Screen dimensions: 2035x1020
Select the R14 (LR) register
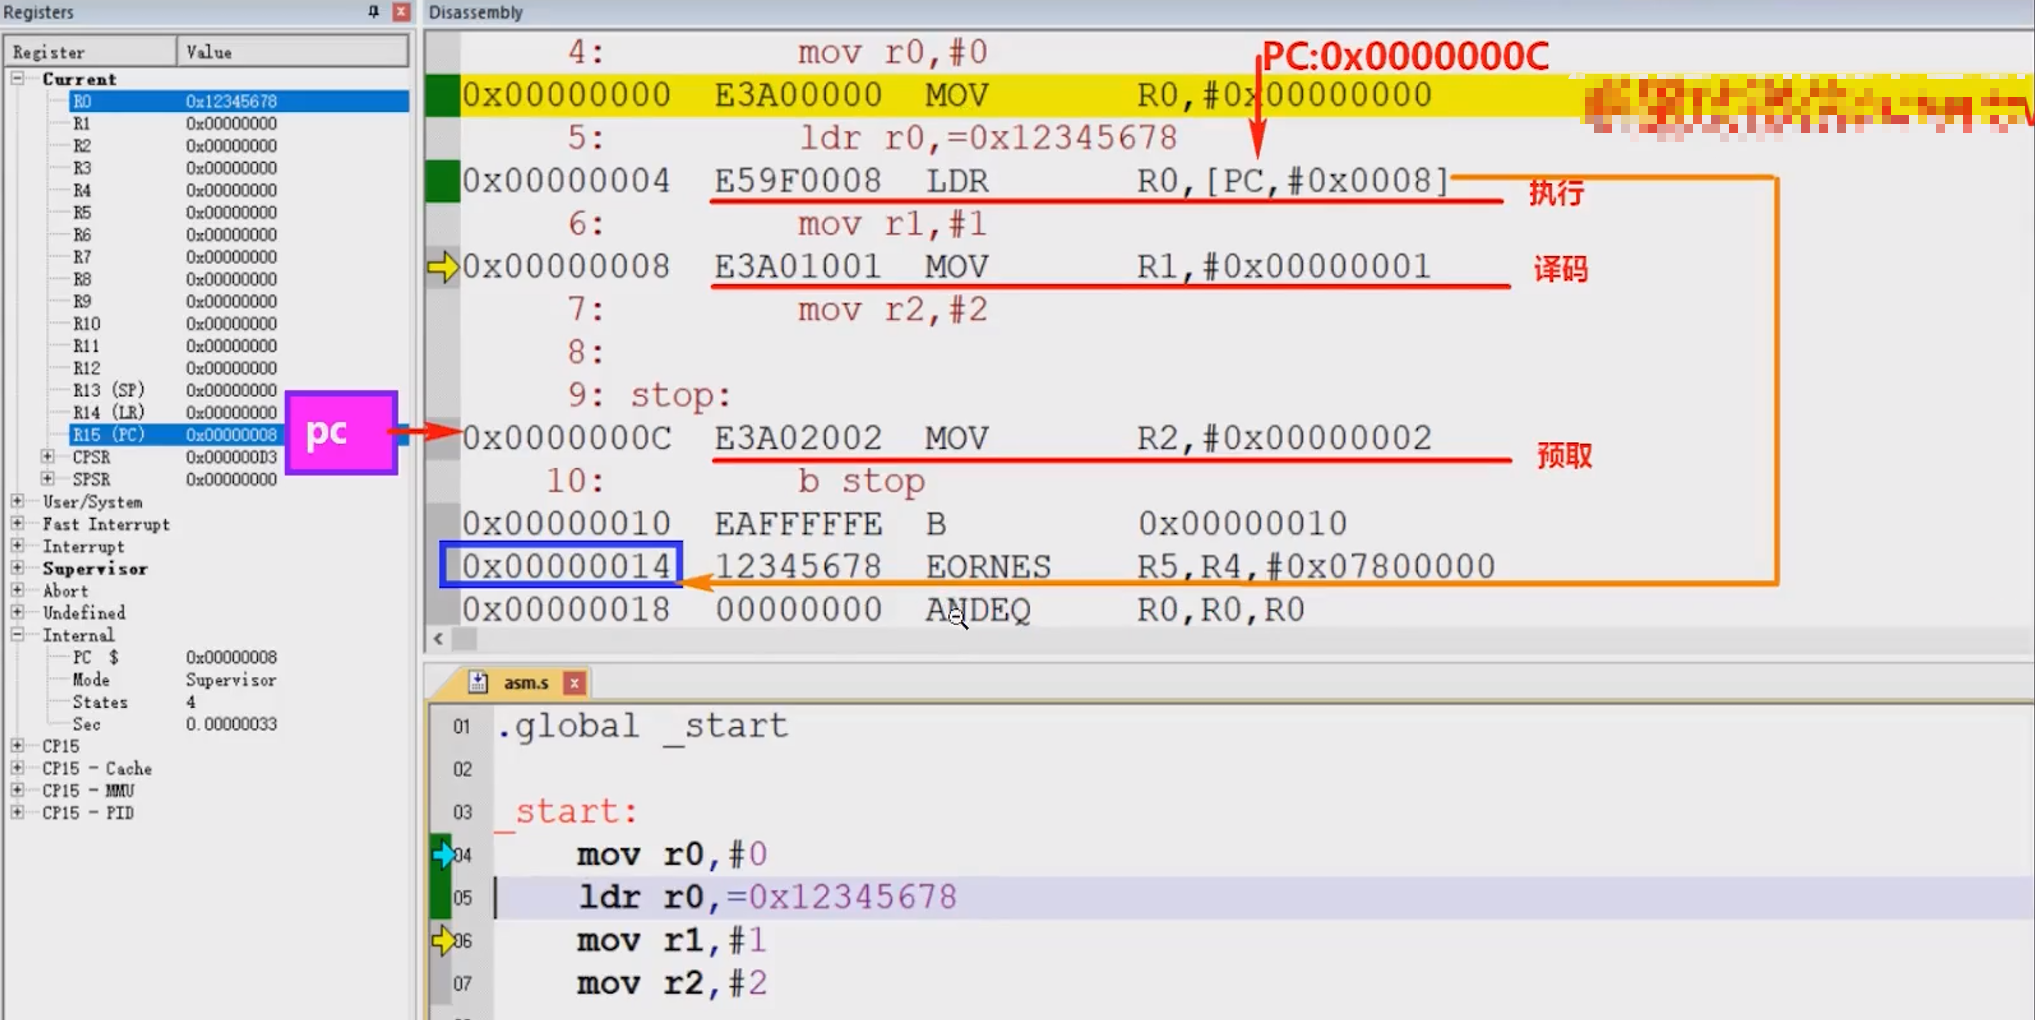pos(108,412)
